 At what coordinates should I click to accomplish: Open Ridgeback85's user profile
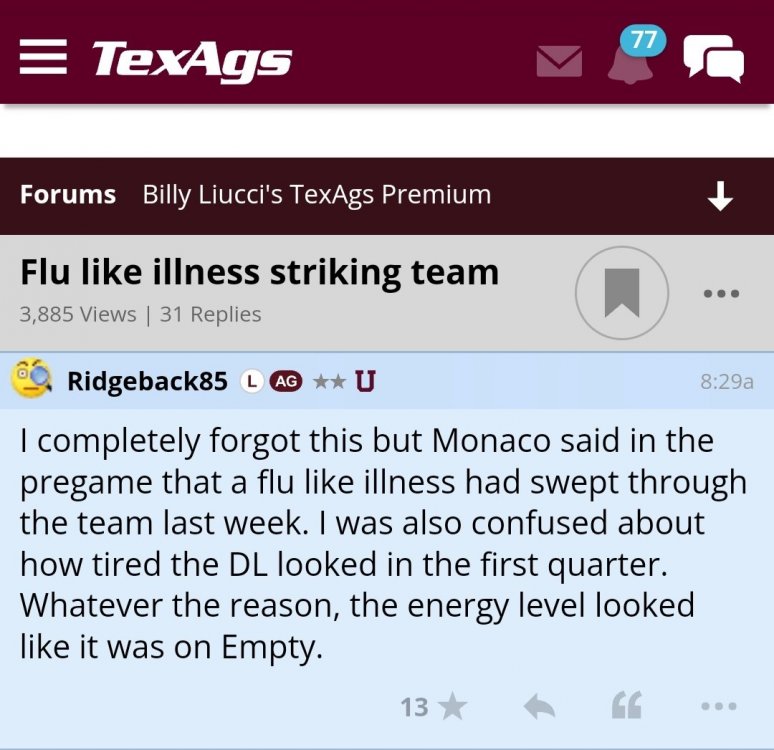147,381
